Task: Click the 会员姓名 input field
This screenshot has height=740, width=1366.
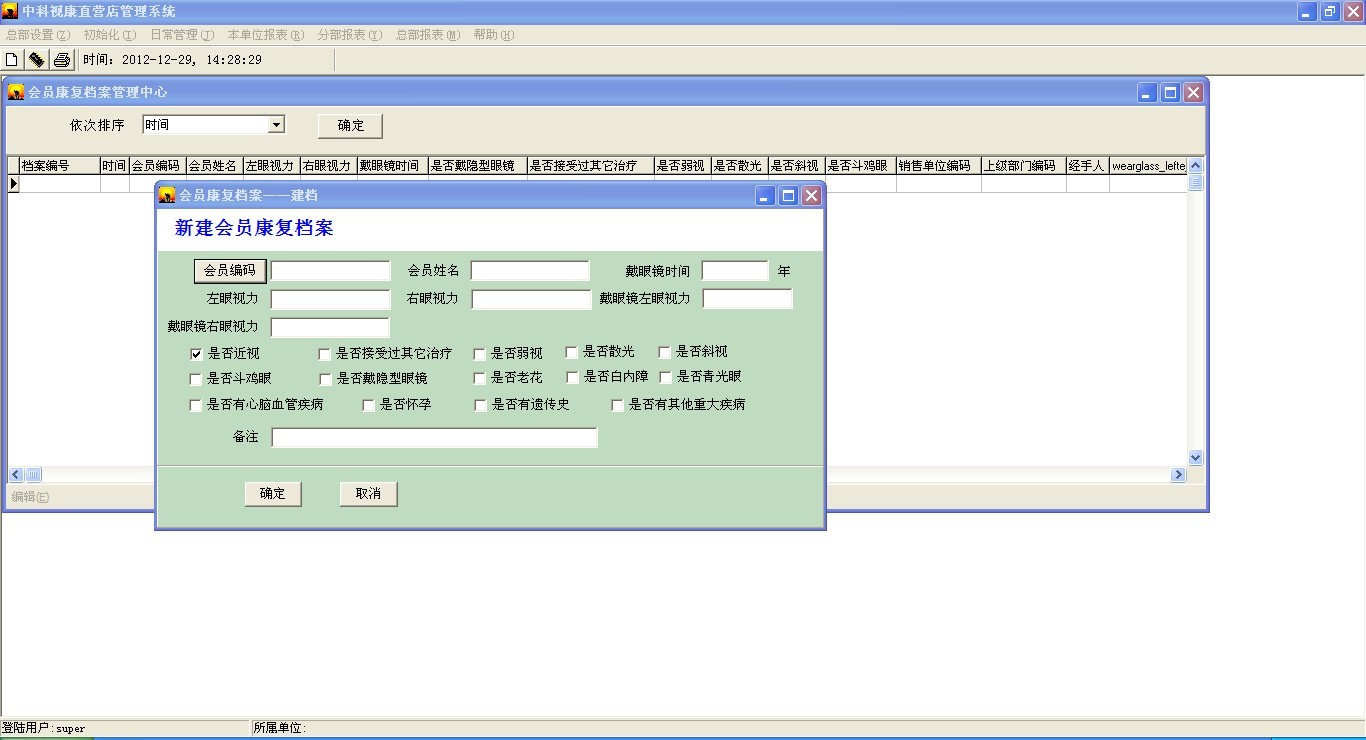Action: pyautogui.click(x=530, y=271)
